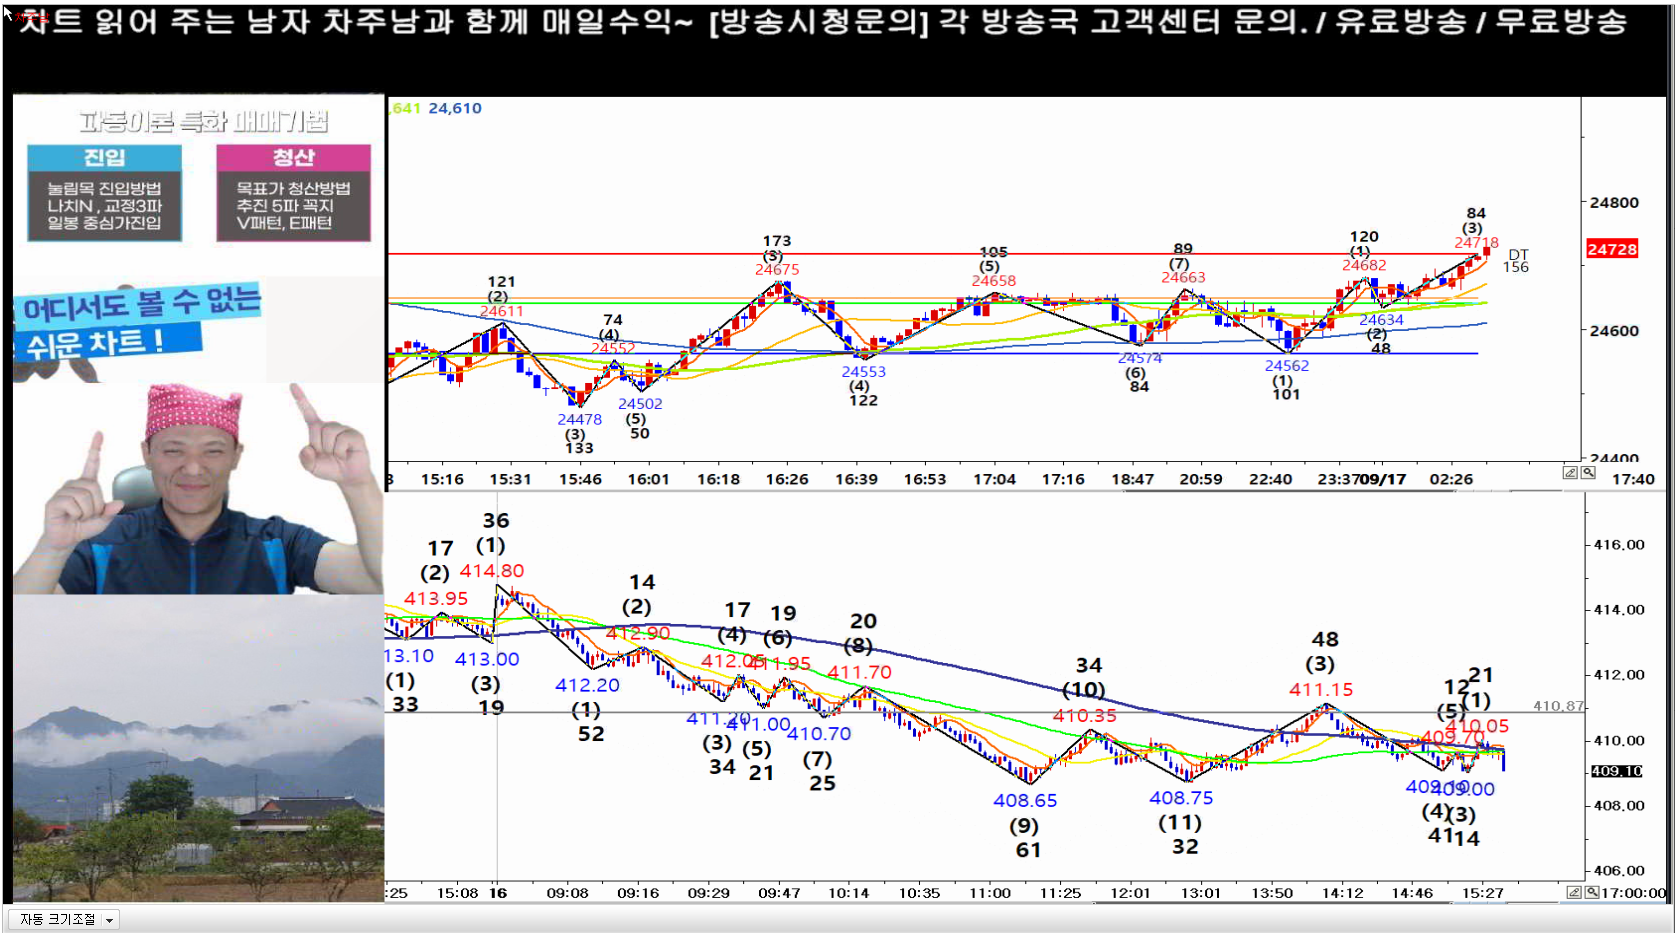Click the pencil icon on lower chart
The image size is (1675, 933).
(x=1573, y=892)
